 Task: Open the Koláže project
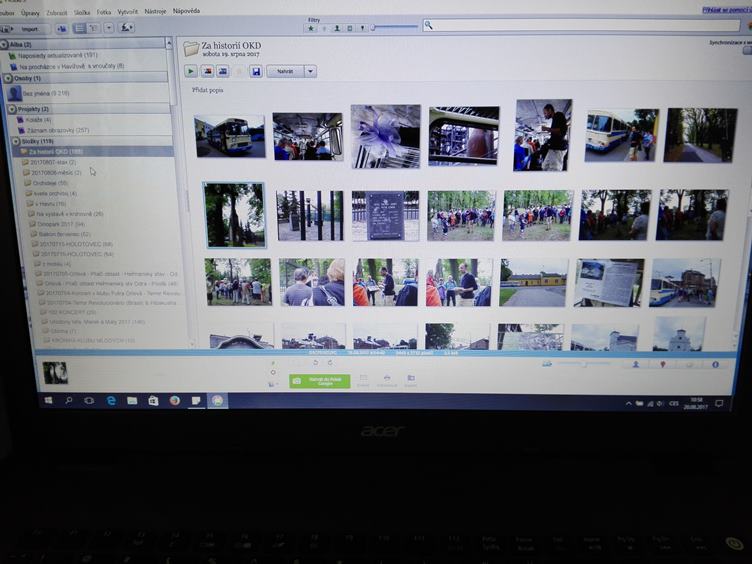click(x=34, y=120)
